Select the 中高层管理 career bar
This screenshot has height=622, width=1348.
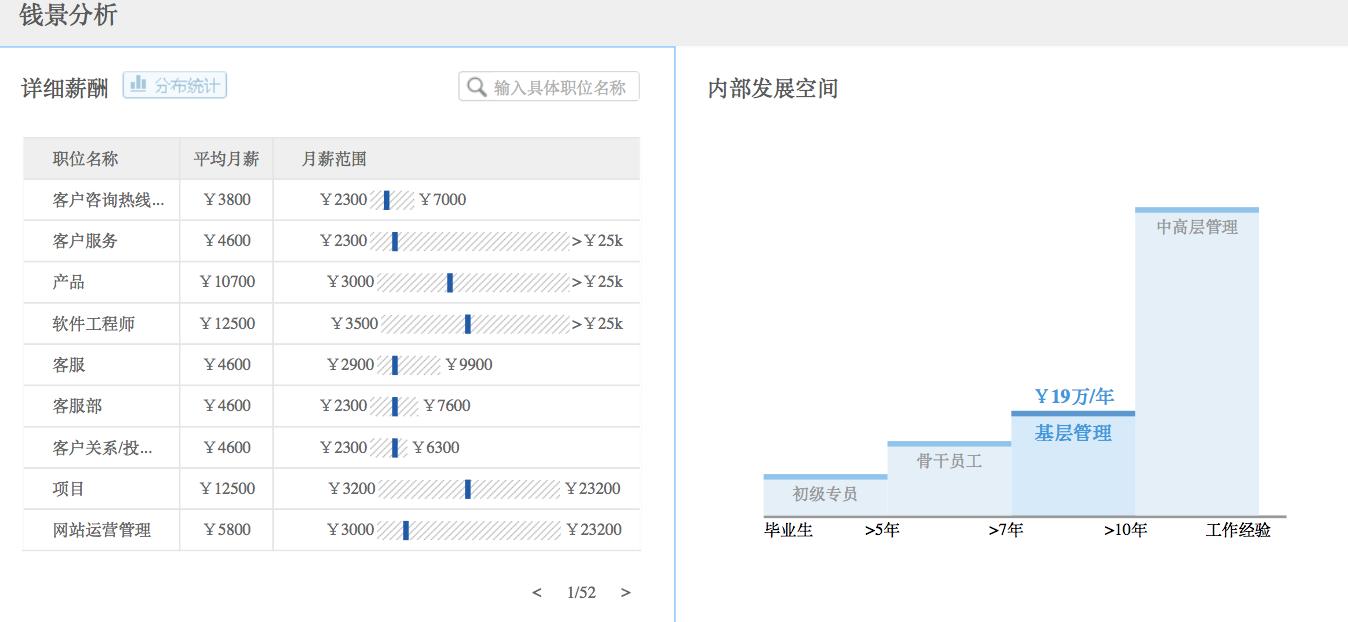[x=1197, y=361]
